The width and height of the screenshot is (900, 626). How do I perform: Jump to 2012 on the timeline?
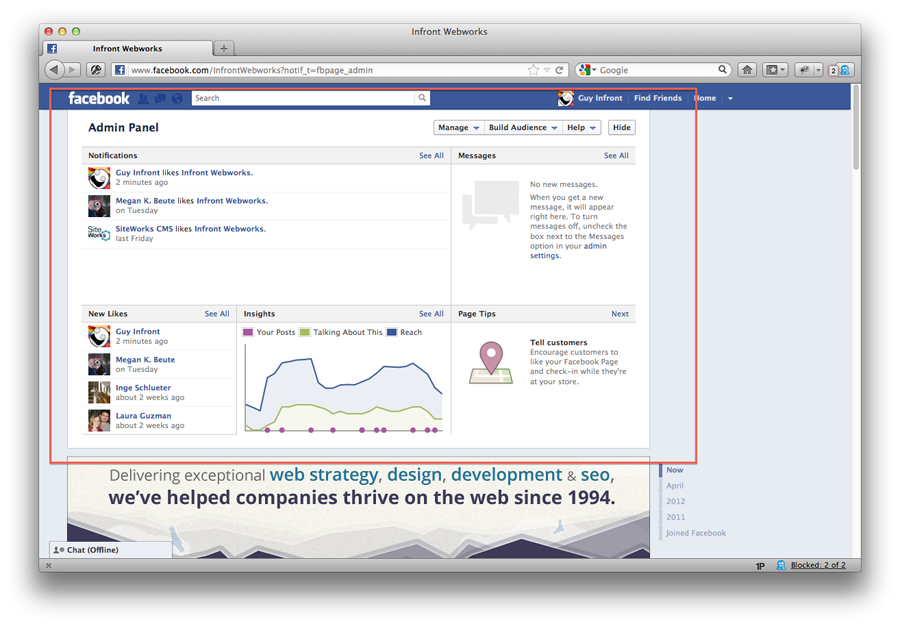pyautogui.click(x=676, y=501)
